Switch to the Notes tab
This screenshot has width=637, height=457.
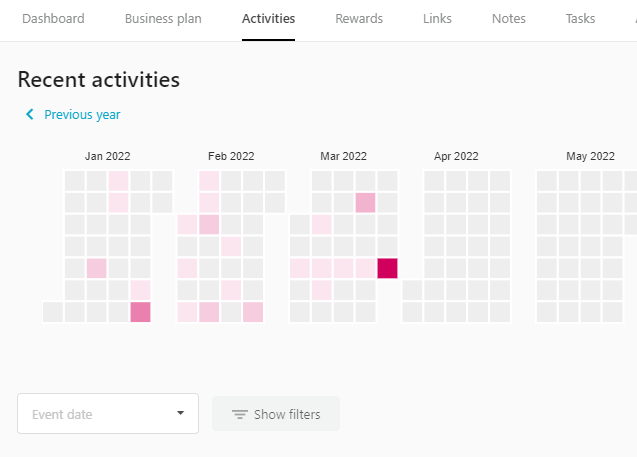(x=509, y=19)
